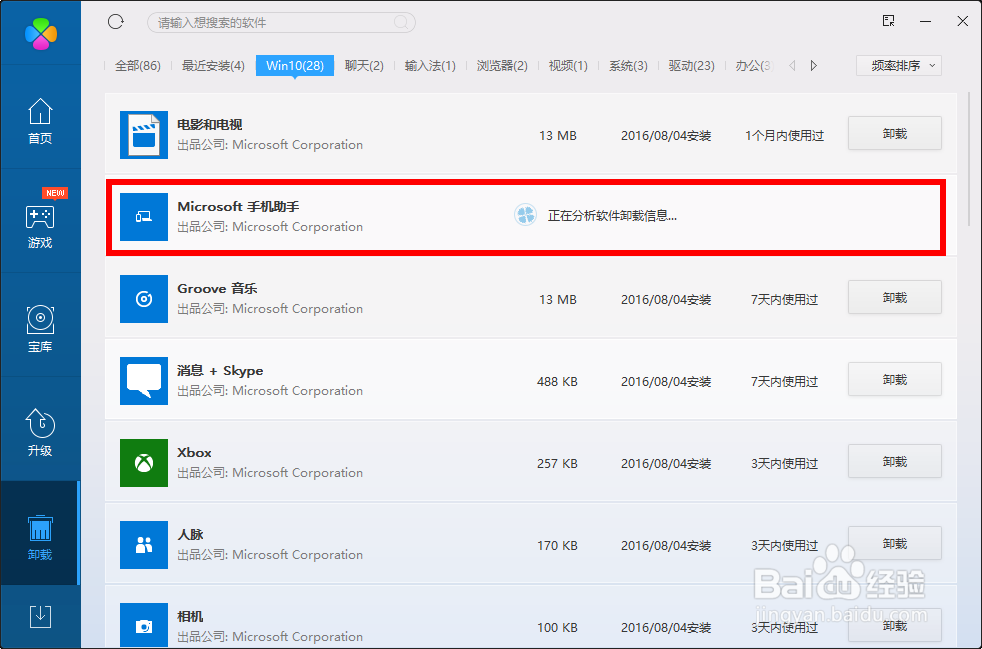Image resolution: width=982 pixels, height=649 pixels.
Task: Uninstall 相机 with its 卸载 button
Action: coord(895,626)
